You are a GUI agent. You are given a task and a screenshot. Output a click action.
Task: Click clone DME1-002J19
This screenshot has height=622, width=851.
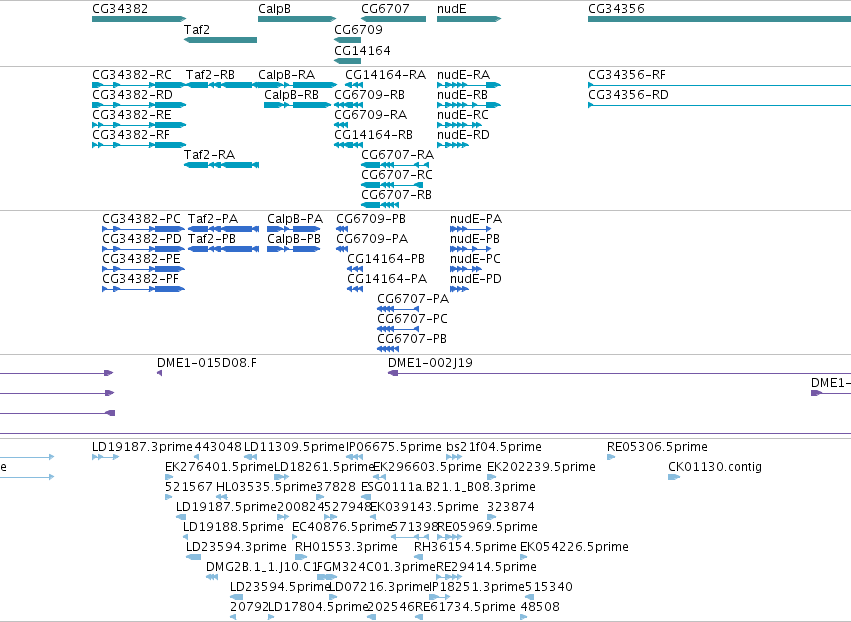tap(619, 373)
